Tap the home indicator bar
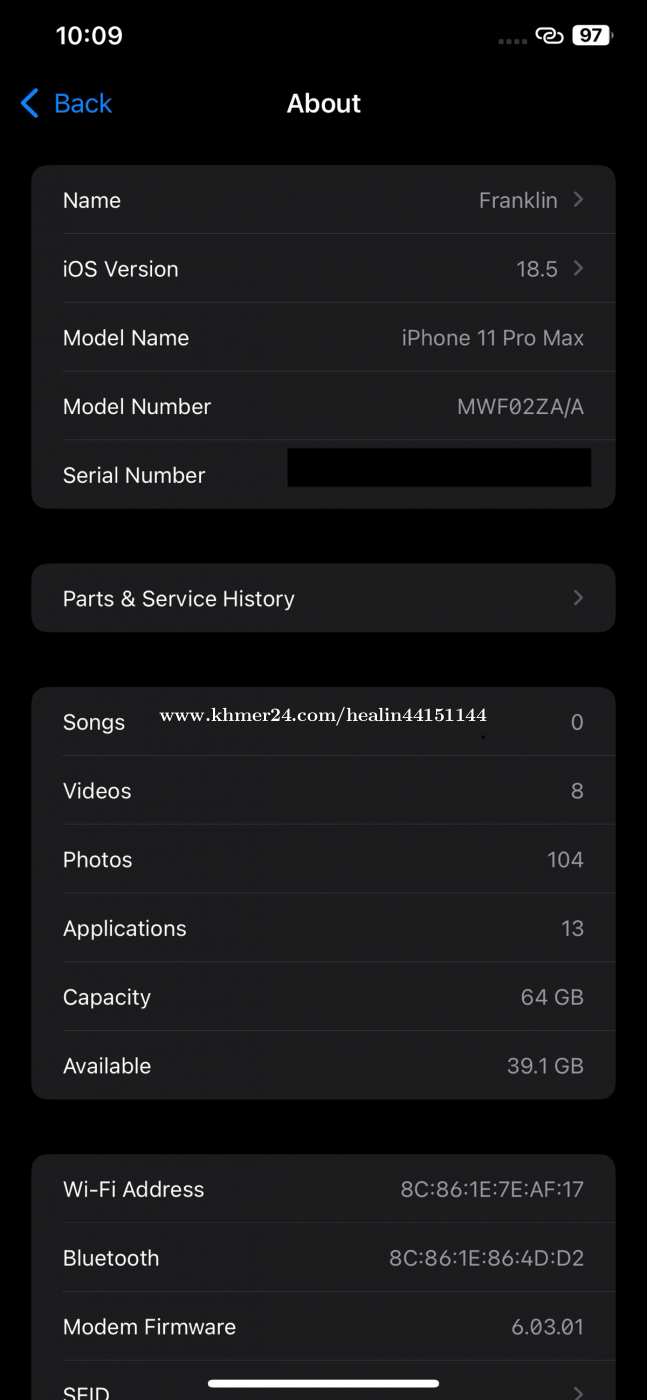Image resolution: width=647 pixels, height=1400 pixels. [x=323, y=1384]
